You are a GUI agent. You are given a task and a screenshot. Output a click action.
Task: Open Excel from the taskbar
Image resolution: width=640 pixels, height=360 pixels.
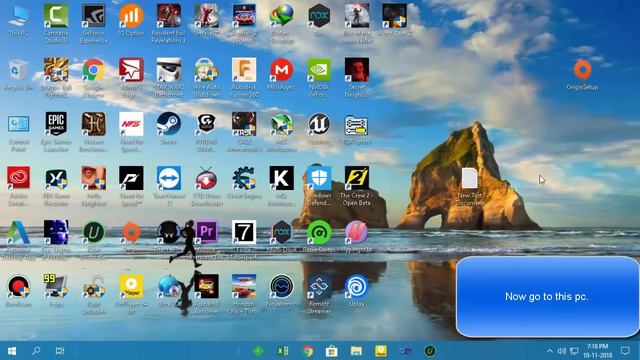click(x=282, y=351)
